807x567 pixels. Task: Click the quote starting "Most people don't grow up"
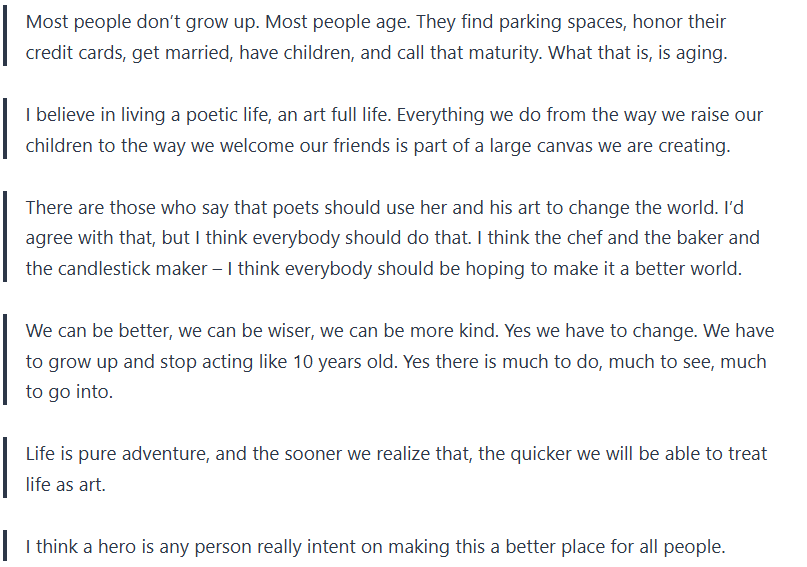point(375,37)
